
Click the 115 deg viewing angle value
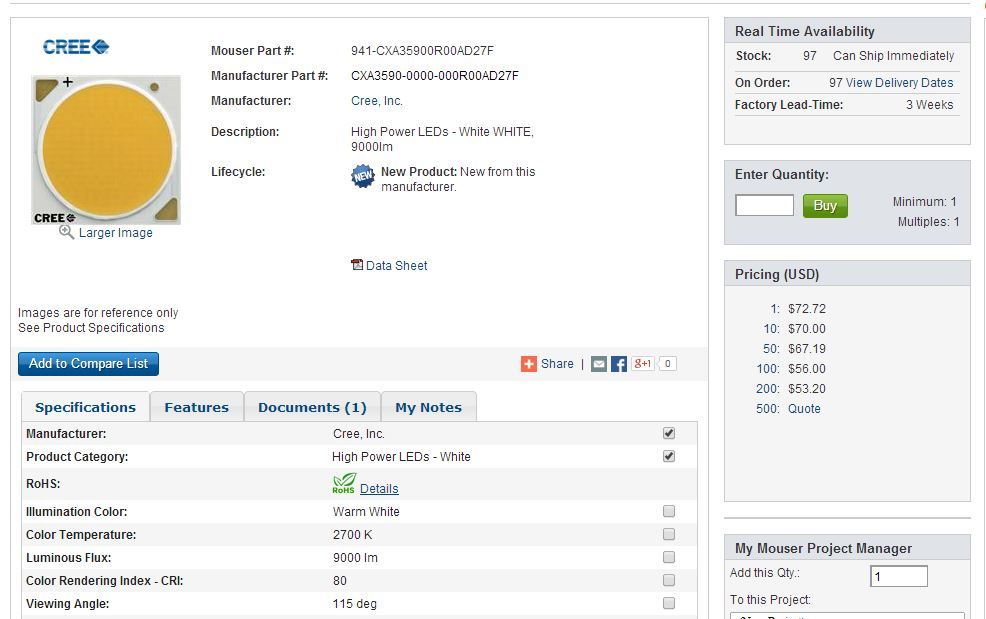[355, 604]
